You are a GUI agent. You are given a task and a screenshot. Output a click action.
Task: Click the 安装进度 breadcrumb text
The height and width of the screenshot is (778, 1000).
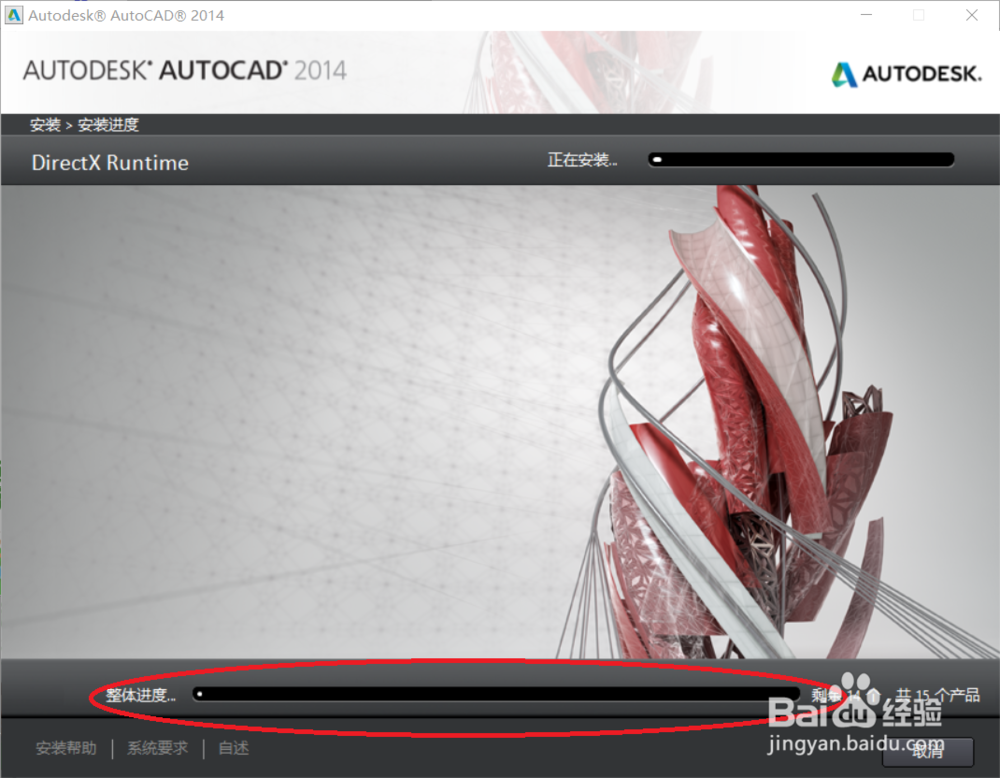(108, 125)
